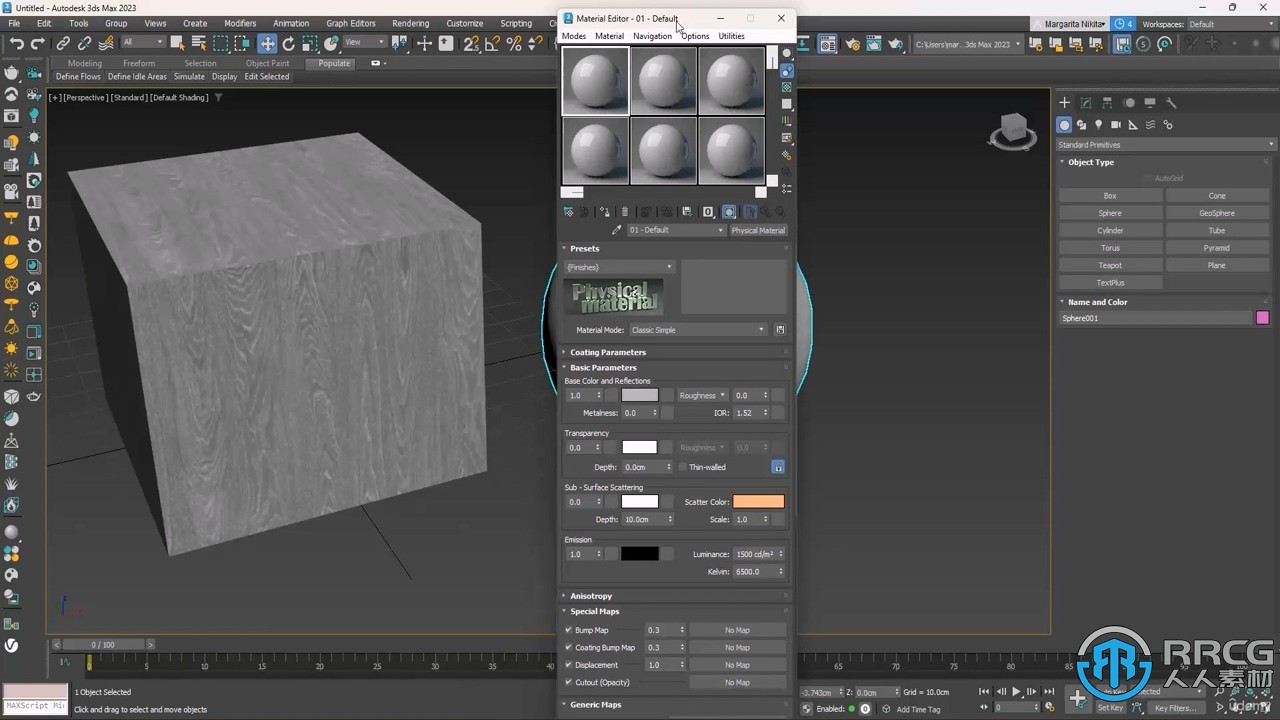Click the Play Animation button

pos(1017,692)
